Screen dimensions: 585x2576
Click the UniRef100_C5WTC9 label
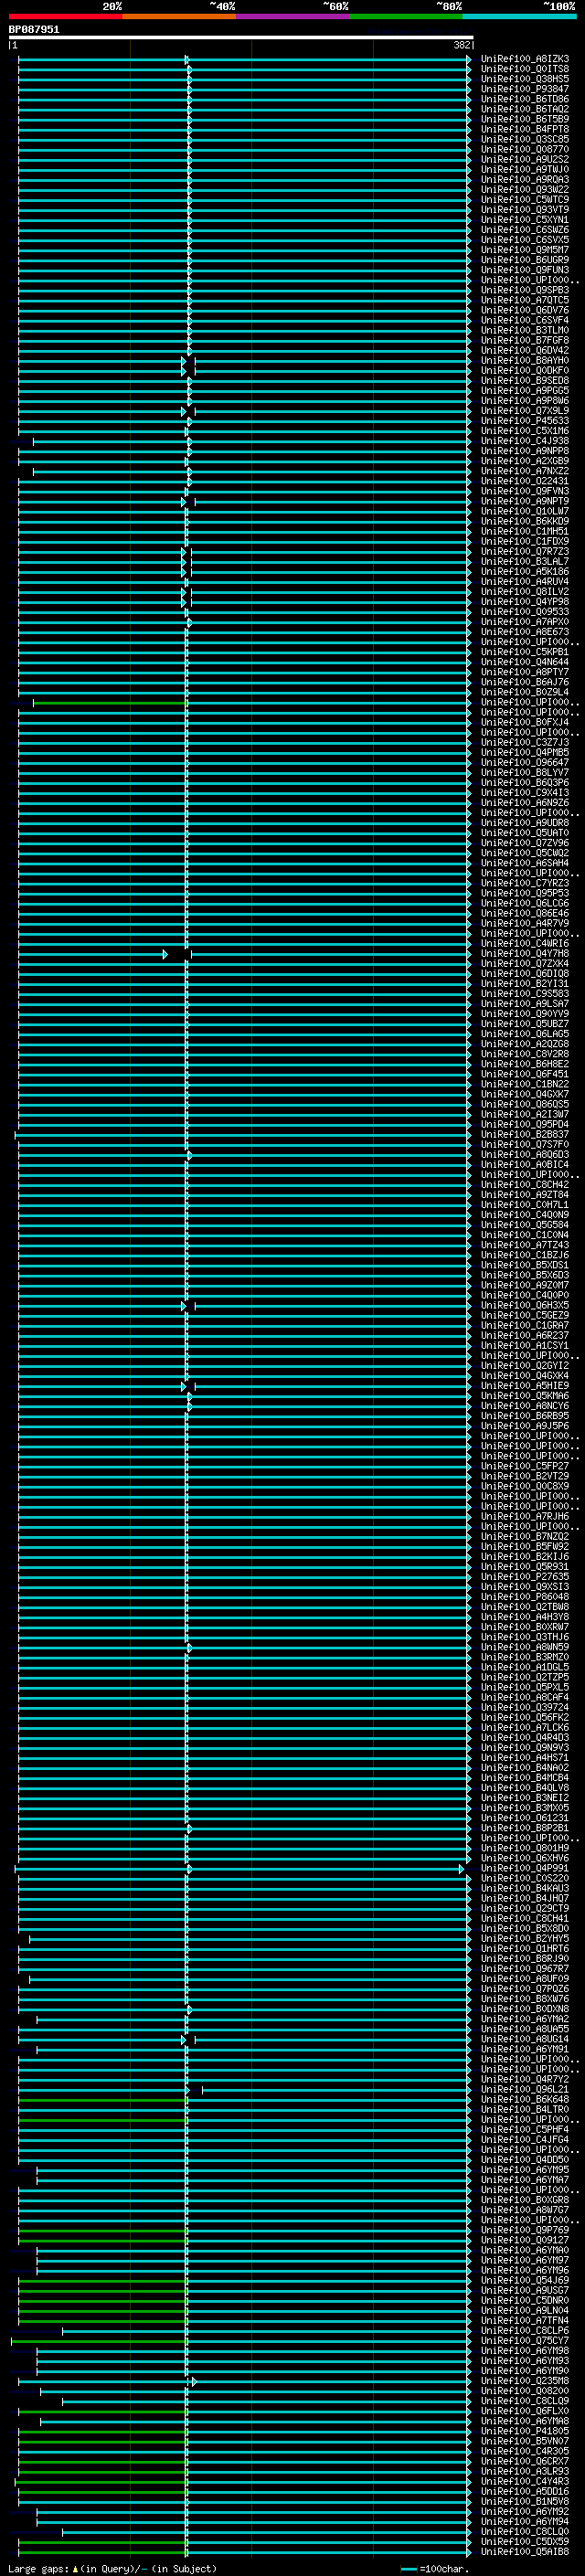coord(525,200)
